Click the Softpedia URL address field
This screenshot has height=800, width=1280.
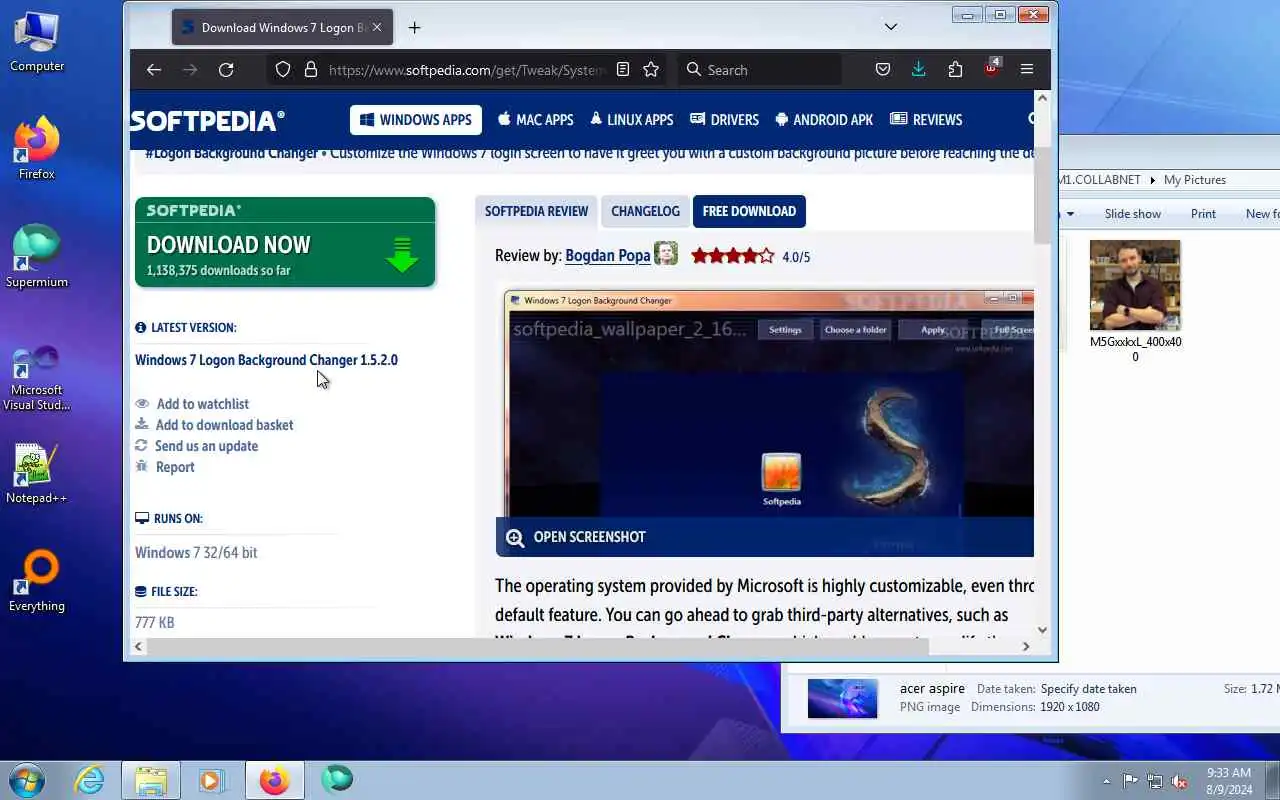[x=467, y=70]
